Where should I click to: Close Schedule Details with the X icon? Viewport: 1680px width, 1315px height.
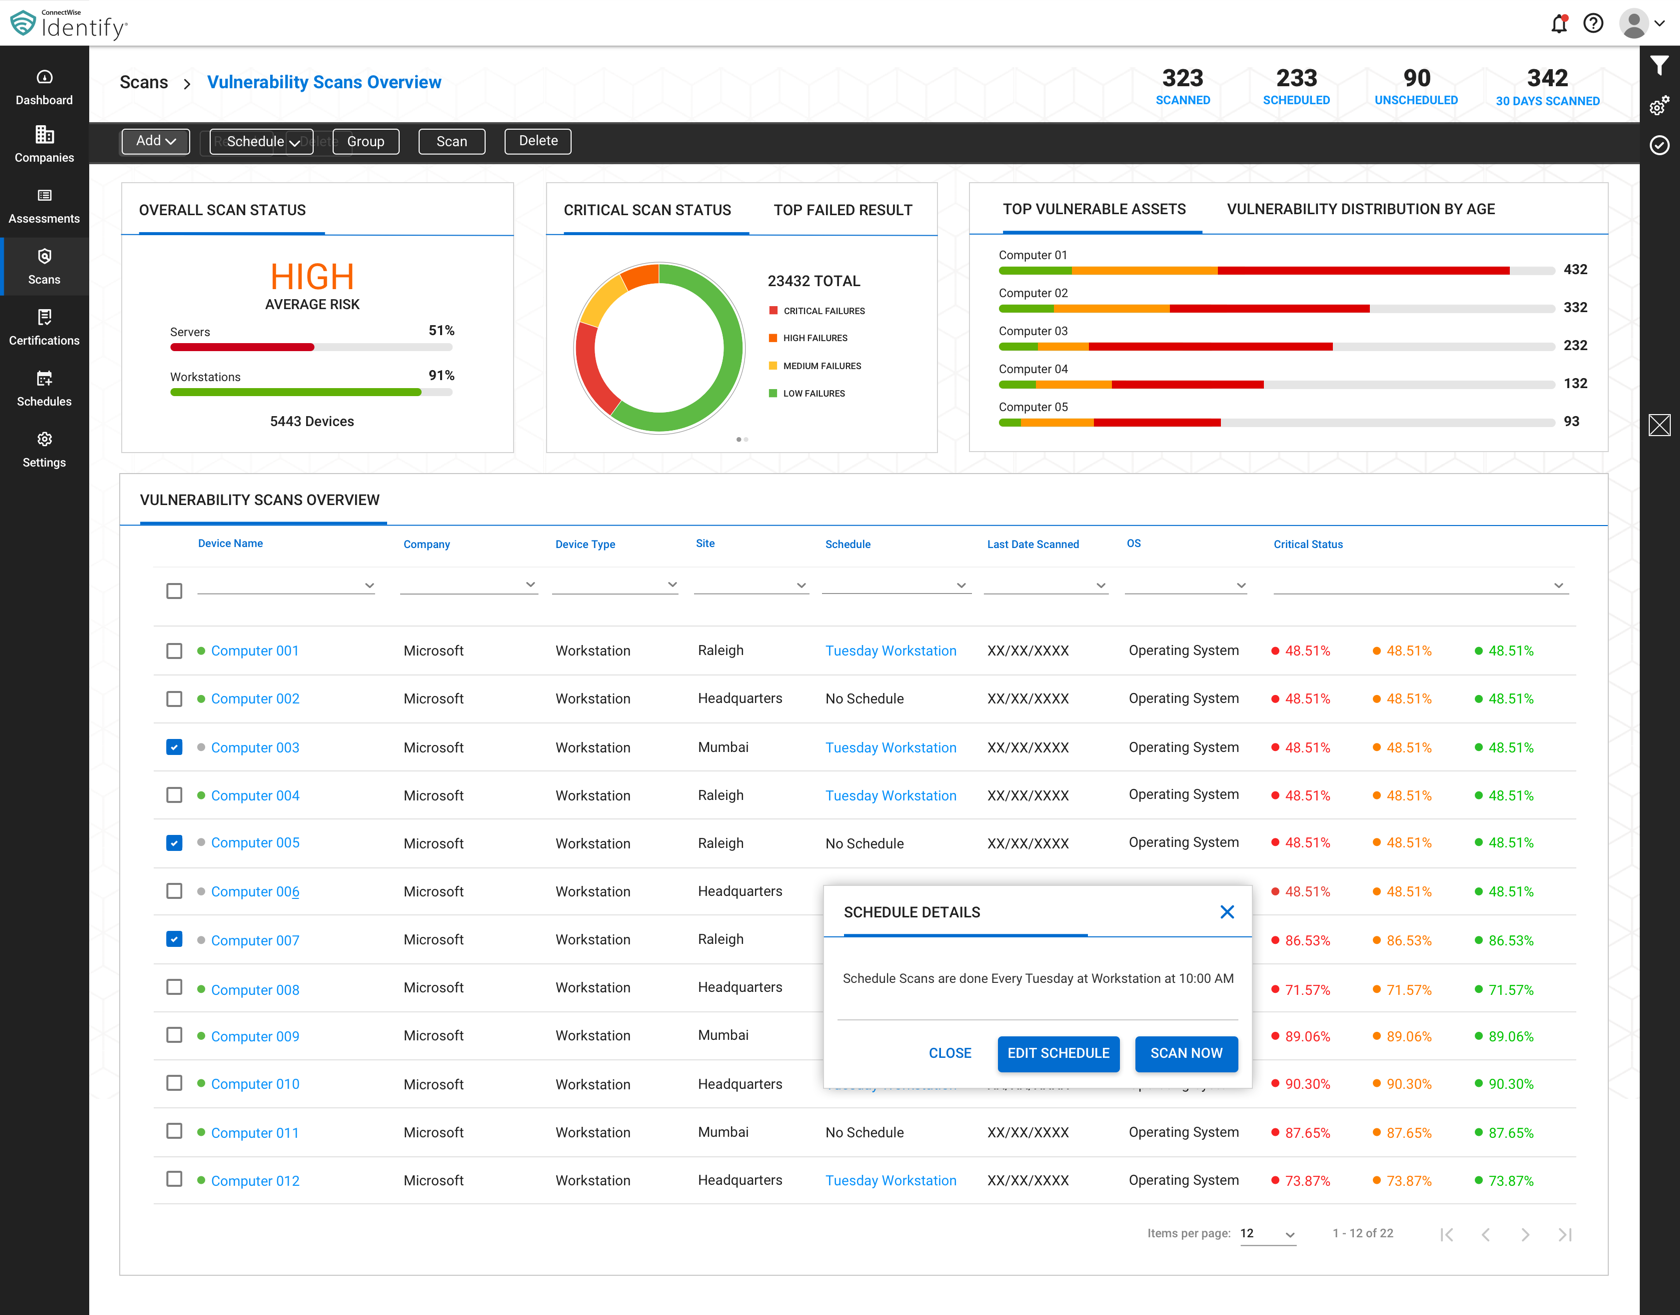point(1227,912)
